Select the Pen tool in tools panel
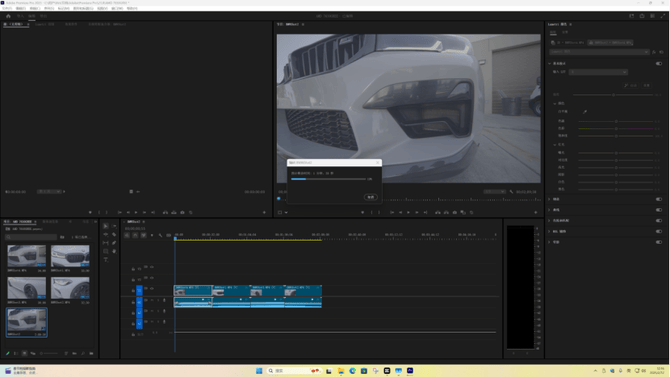 point(114,243)
